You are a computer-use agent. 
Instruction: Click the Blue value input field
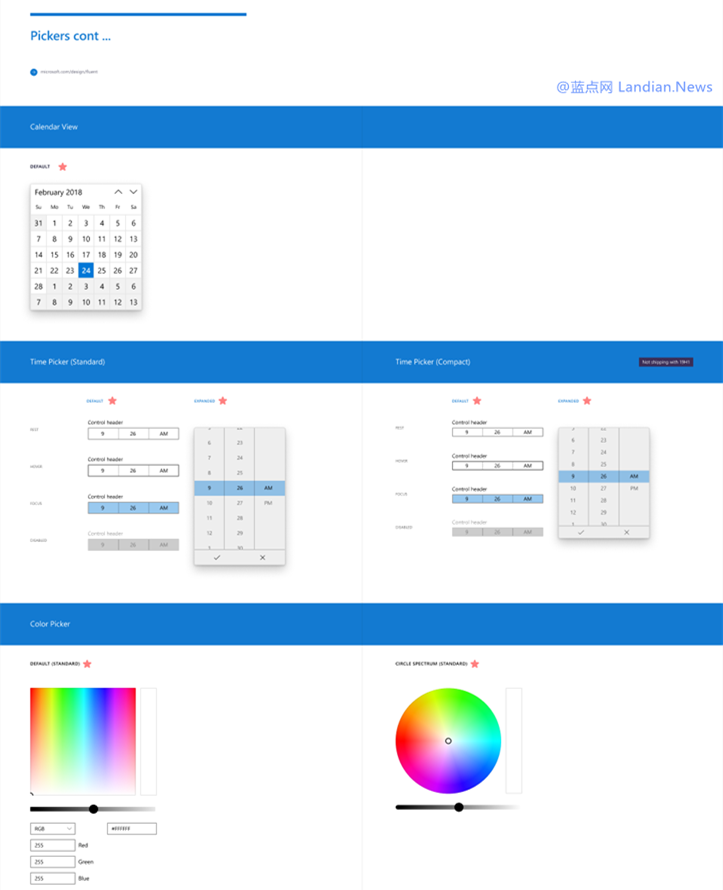click(52, 878)
